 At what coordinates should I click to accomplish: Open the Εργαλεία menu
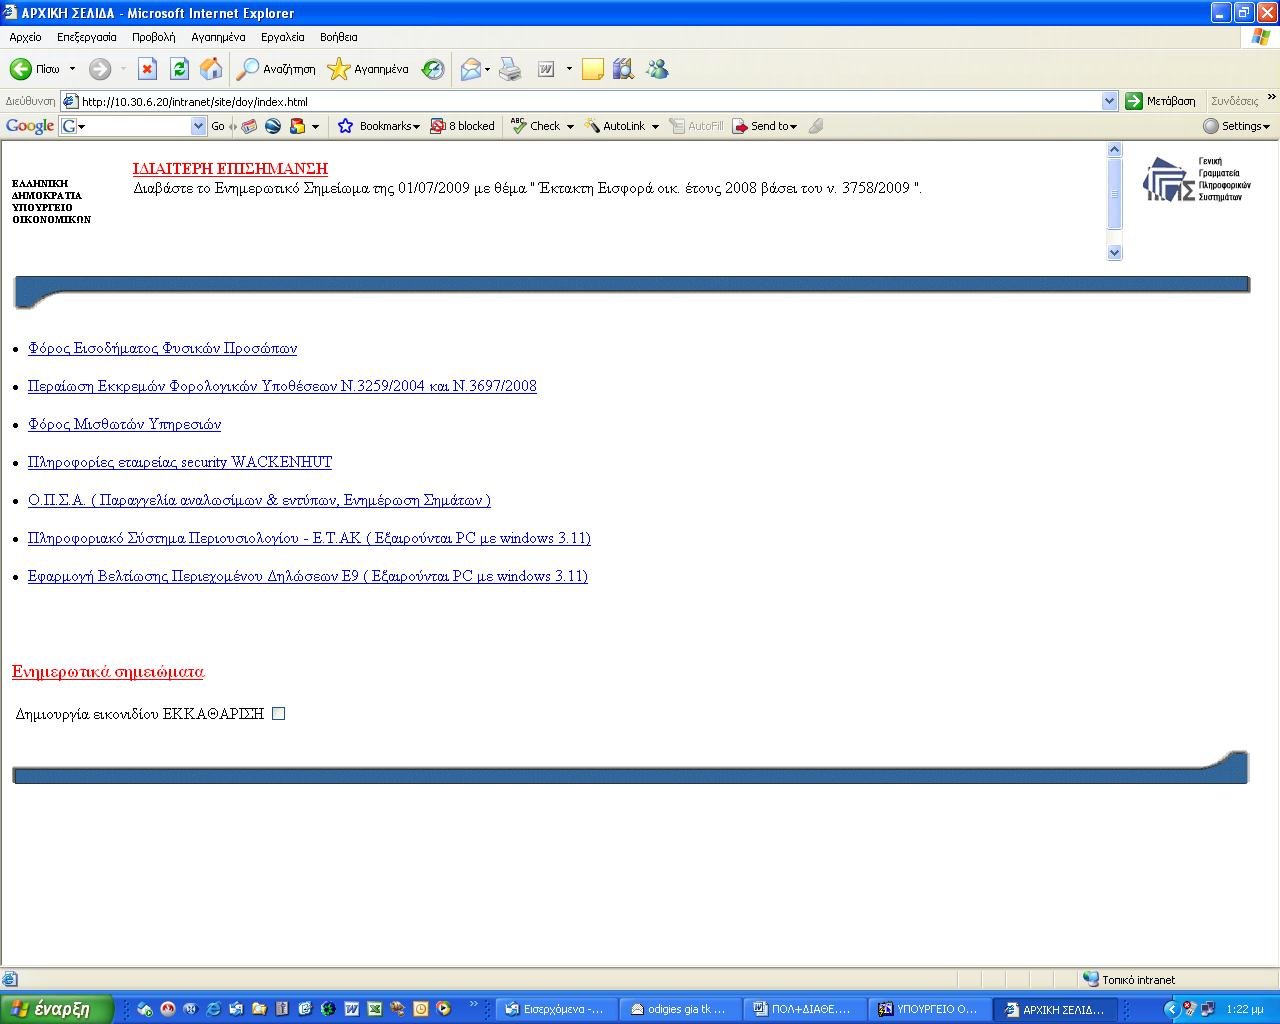point(282,37)
